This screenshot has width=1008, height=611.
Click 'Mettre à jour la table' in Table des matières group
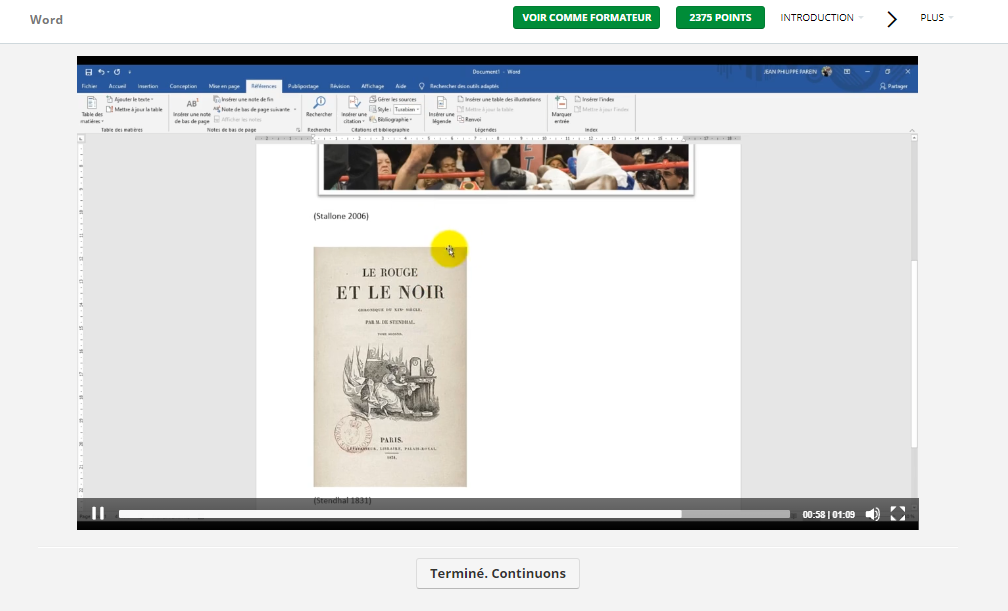[134, 109]
